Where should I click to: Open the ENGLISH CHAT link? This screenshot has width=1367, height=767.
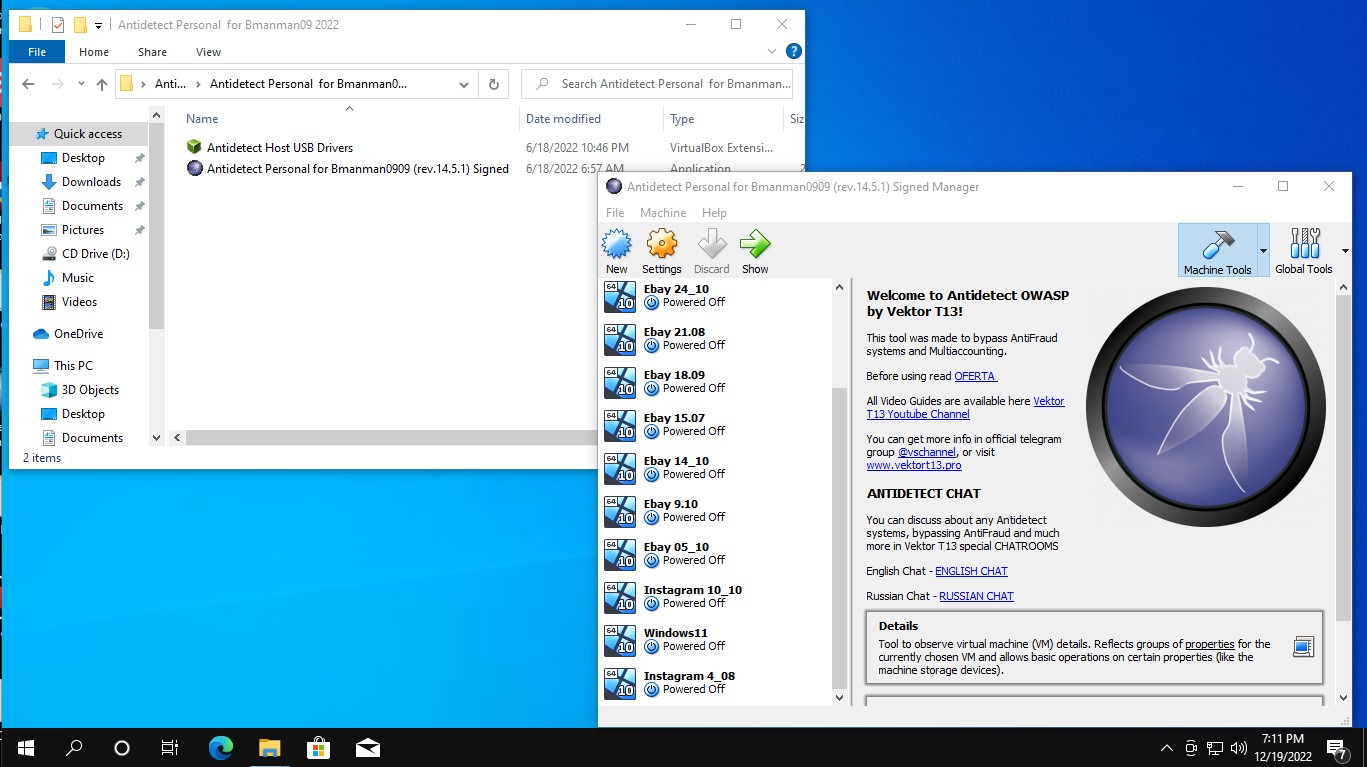click(x=971, y=571)
